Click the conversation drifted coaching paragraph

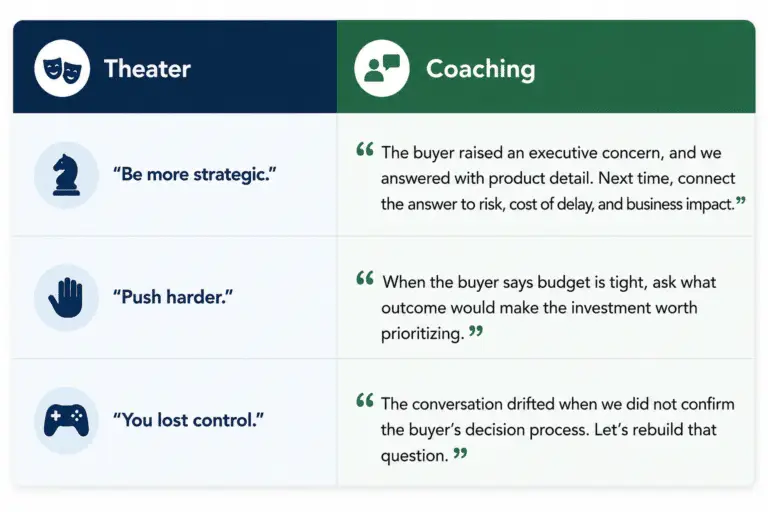(x=558, y=430)
